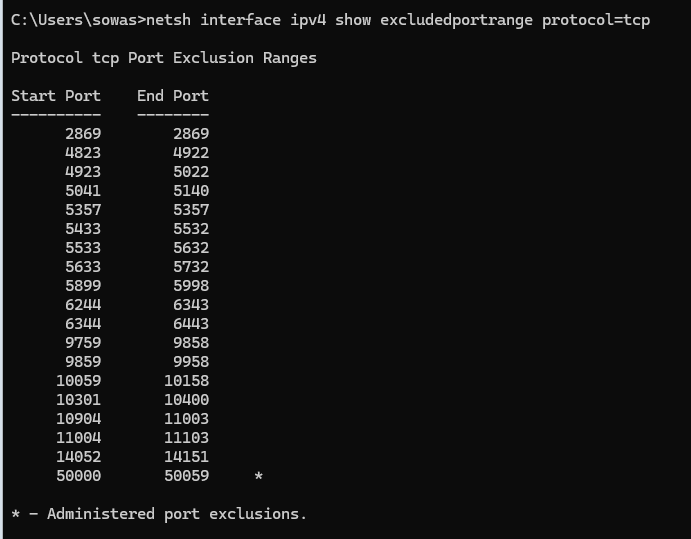Viewport: 691px width, 539px height.
Task: Click start port value 50000
Action: click(x=79, y=476)
